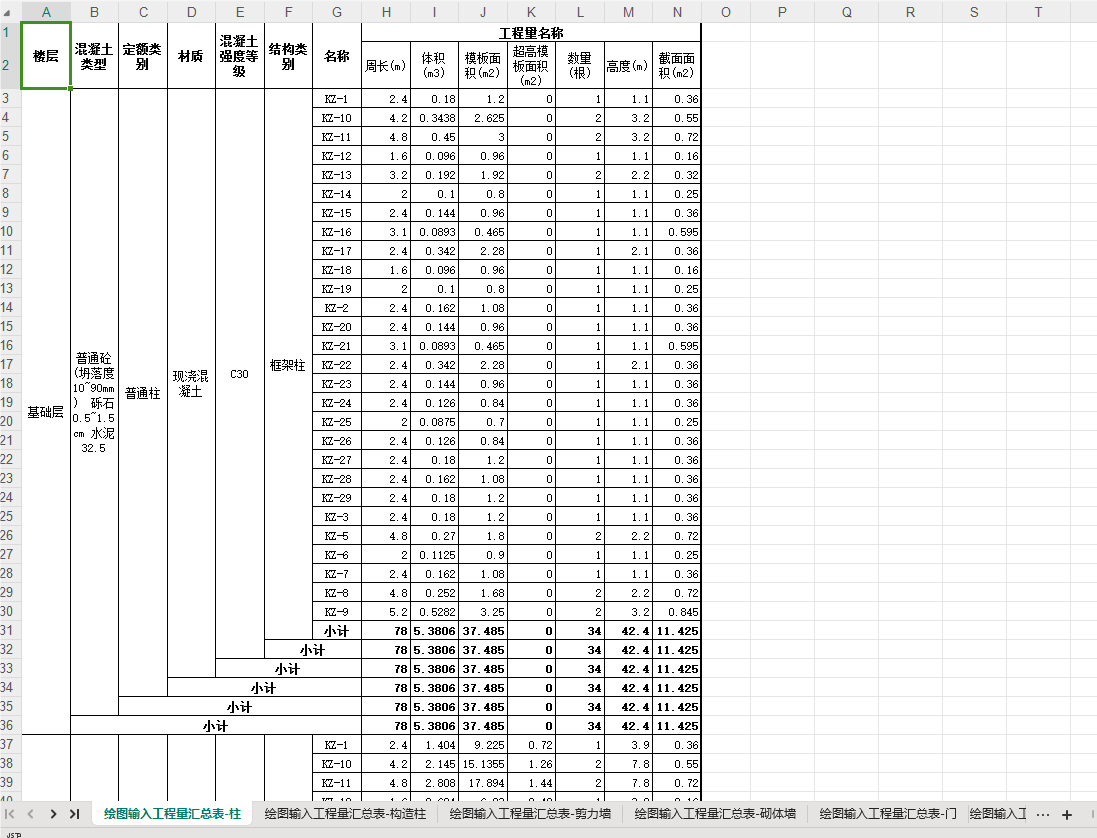Select column T header
This screenshot has width=1097, height=838.
pyautogui.click(x=1038, y=12)
